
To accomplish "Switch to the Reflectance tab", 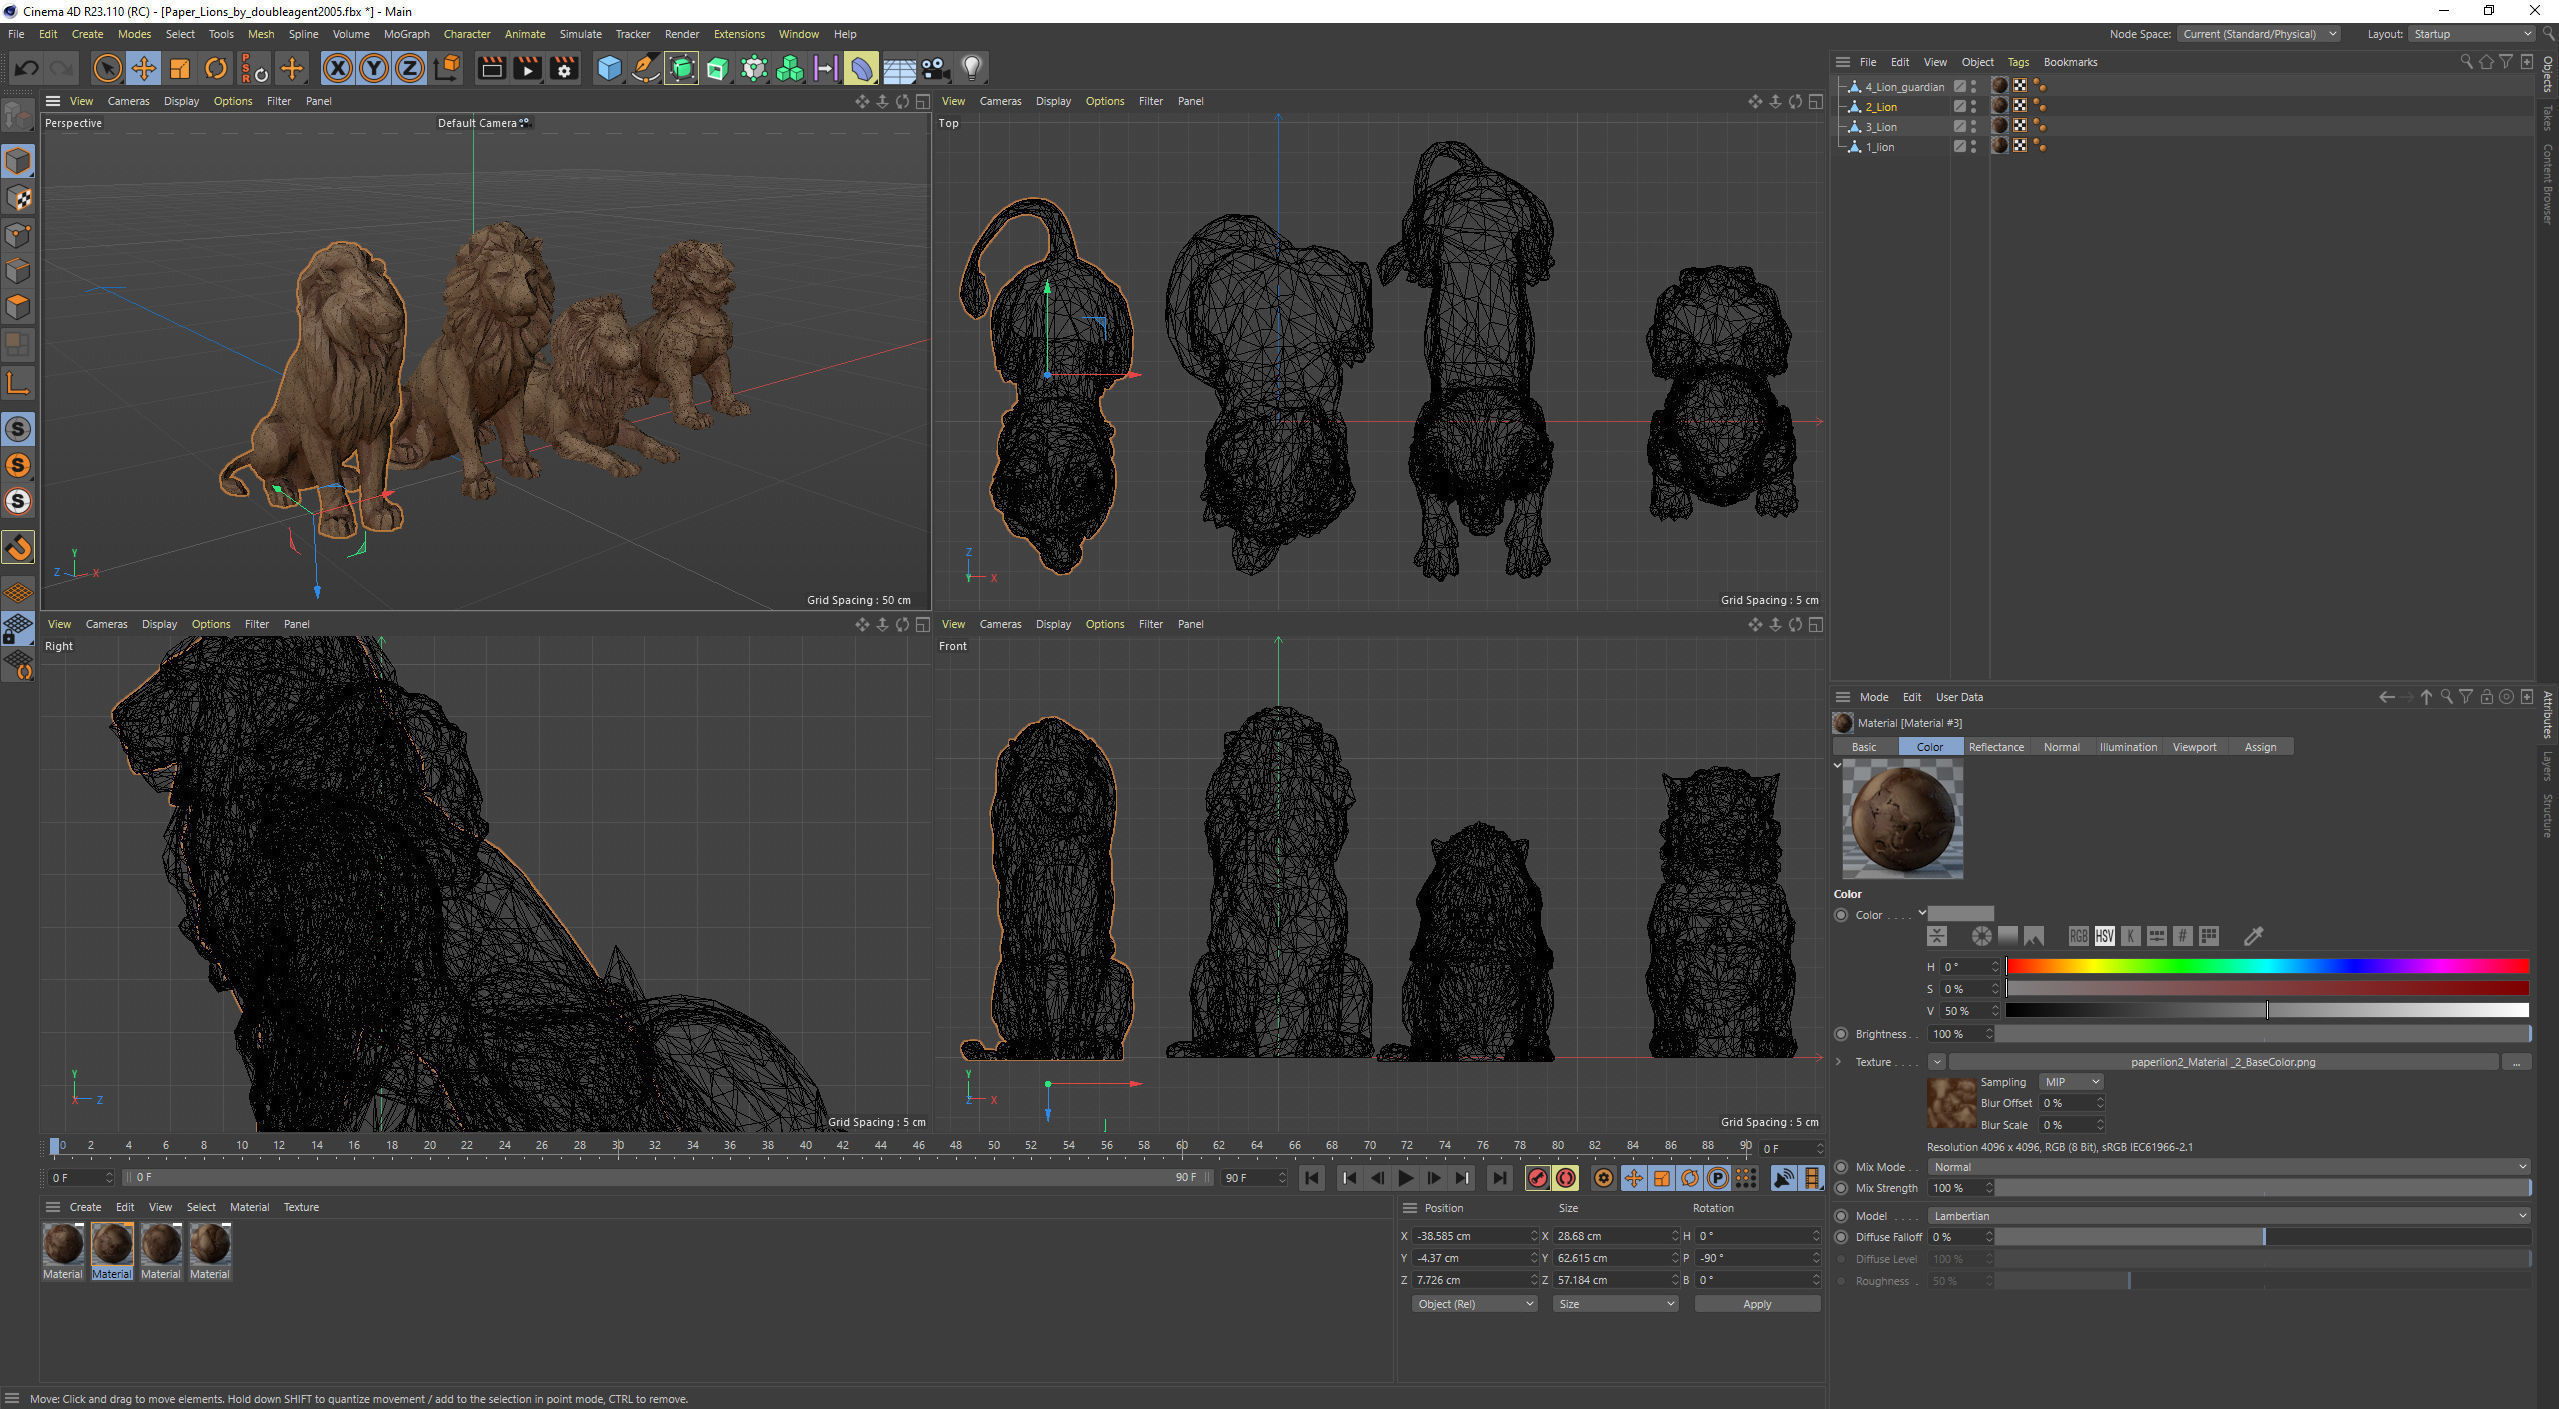I will [x=1995, y=747].
